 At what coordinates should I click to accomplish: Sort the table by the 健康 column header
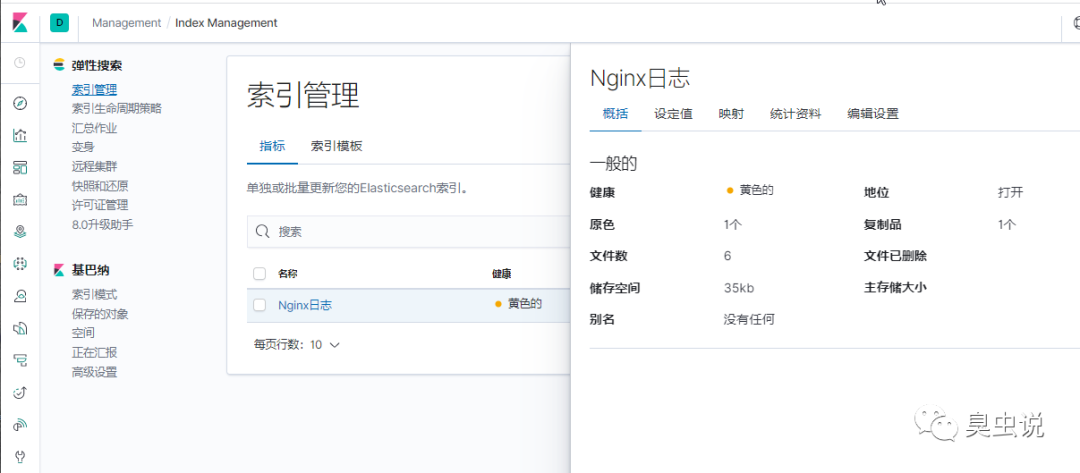click(501, 273)
